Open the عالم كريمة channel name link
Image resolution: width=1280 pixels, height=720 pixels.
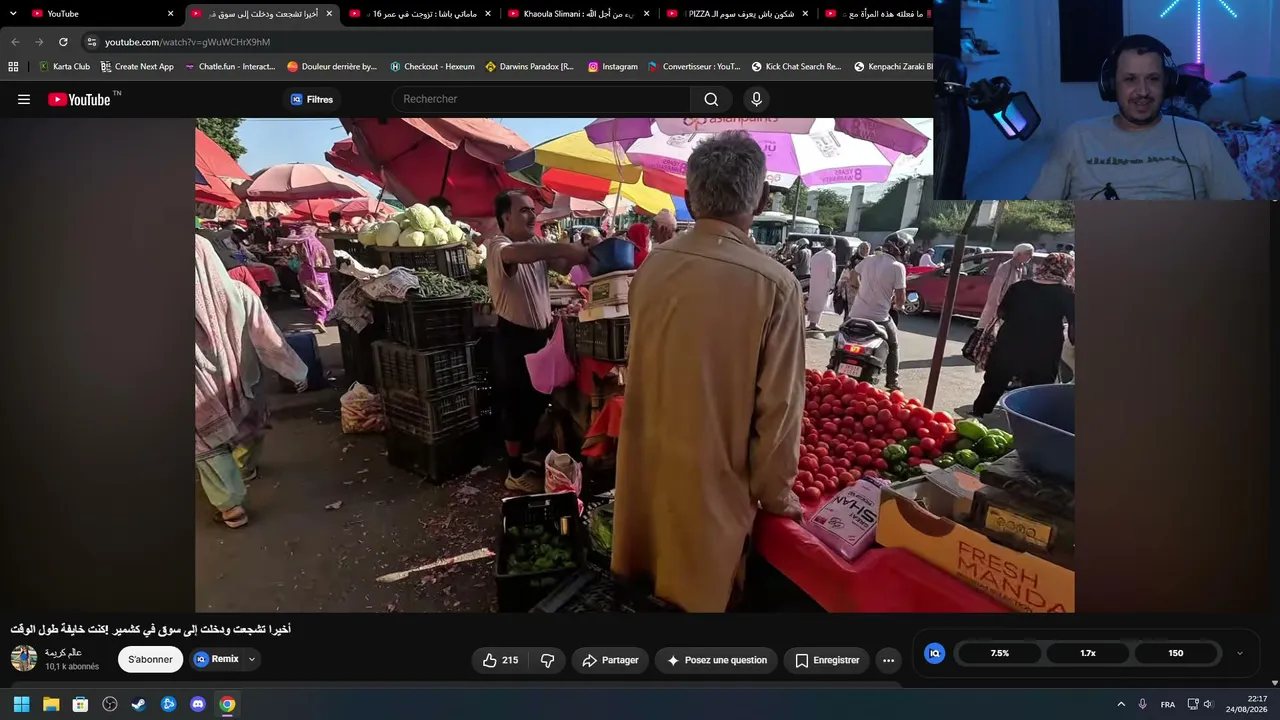pyautogui.click(x=63, y=652)
